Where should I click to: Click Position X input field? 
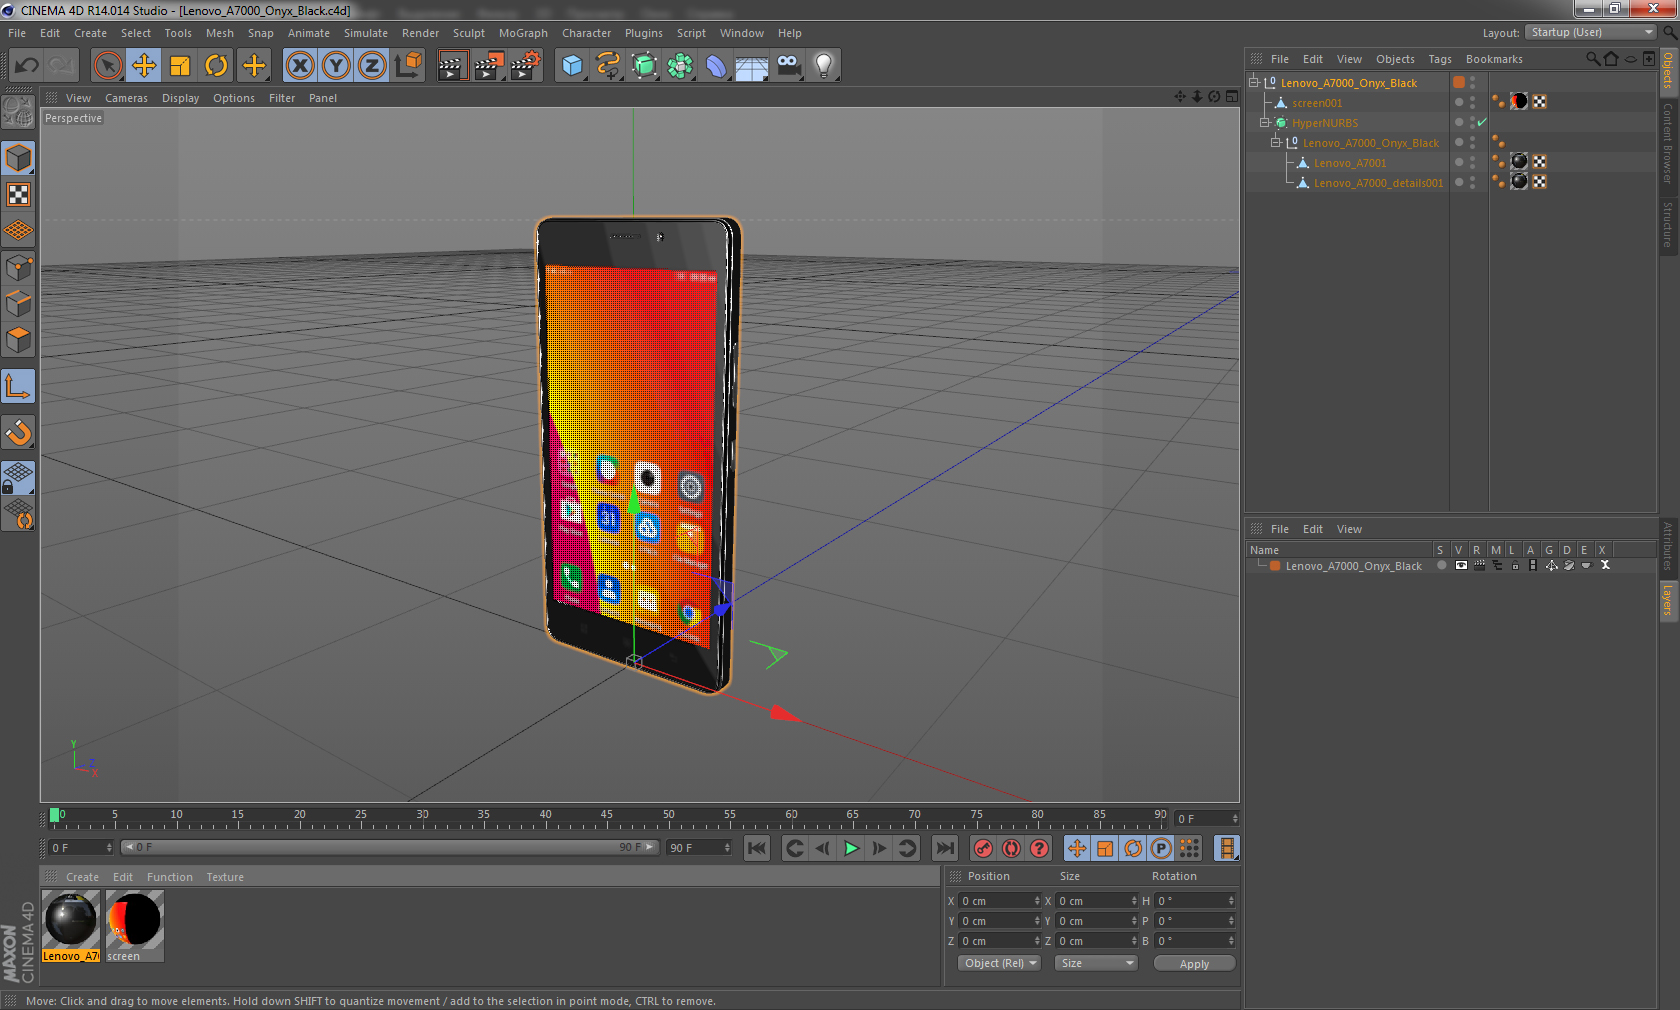point(1000,901)
